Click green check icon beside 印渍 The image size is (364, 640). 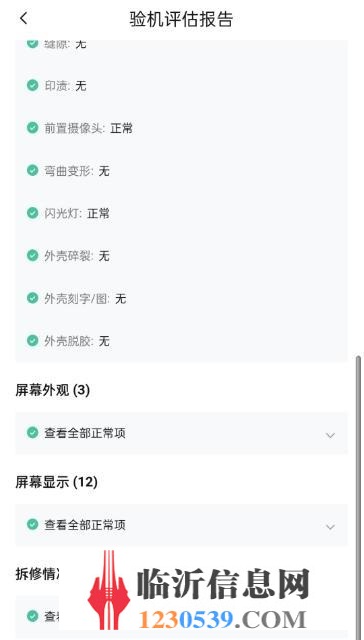33,85
